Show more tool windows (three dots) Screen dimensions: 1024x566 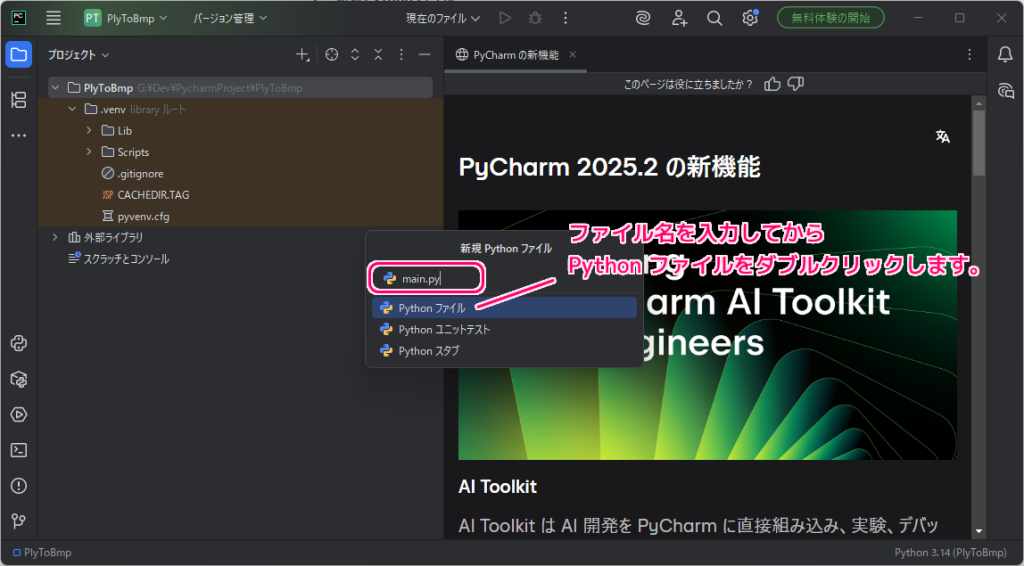click(19, 136)
